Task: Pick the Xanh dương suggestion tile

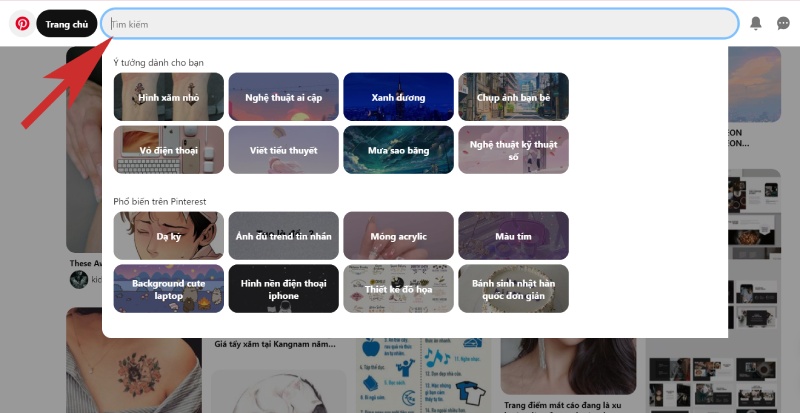Action: [x=398, y=97]
